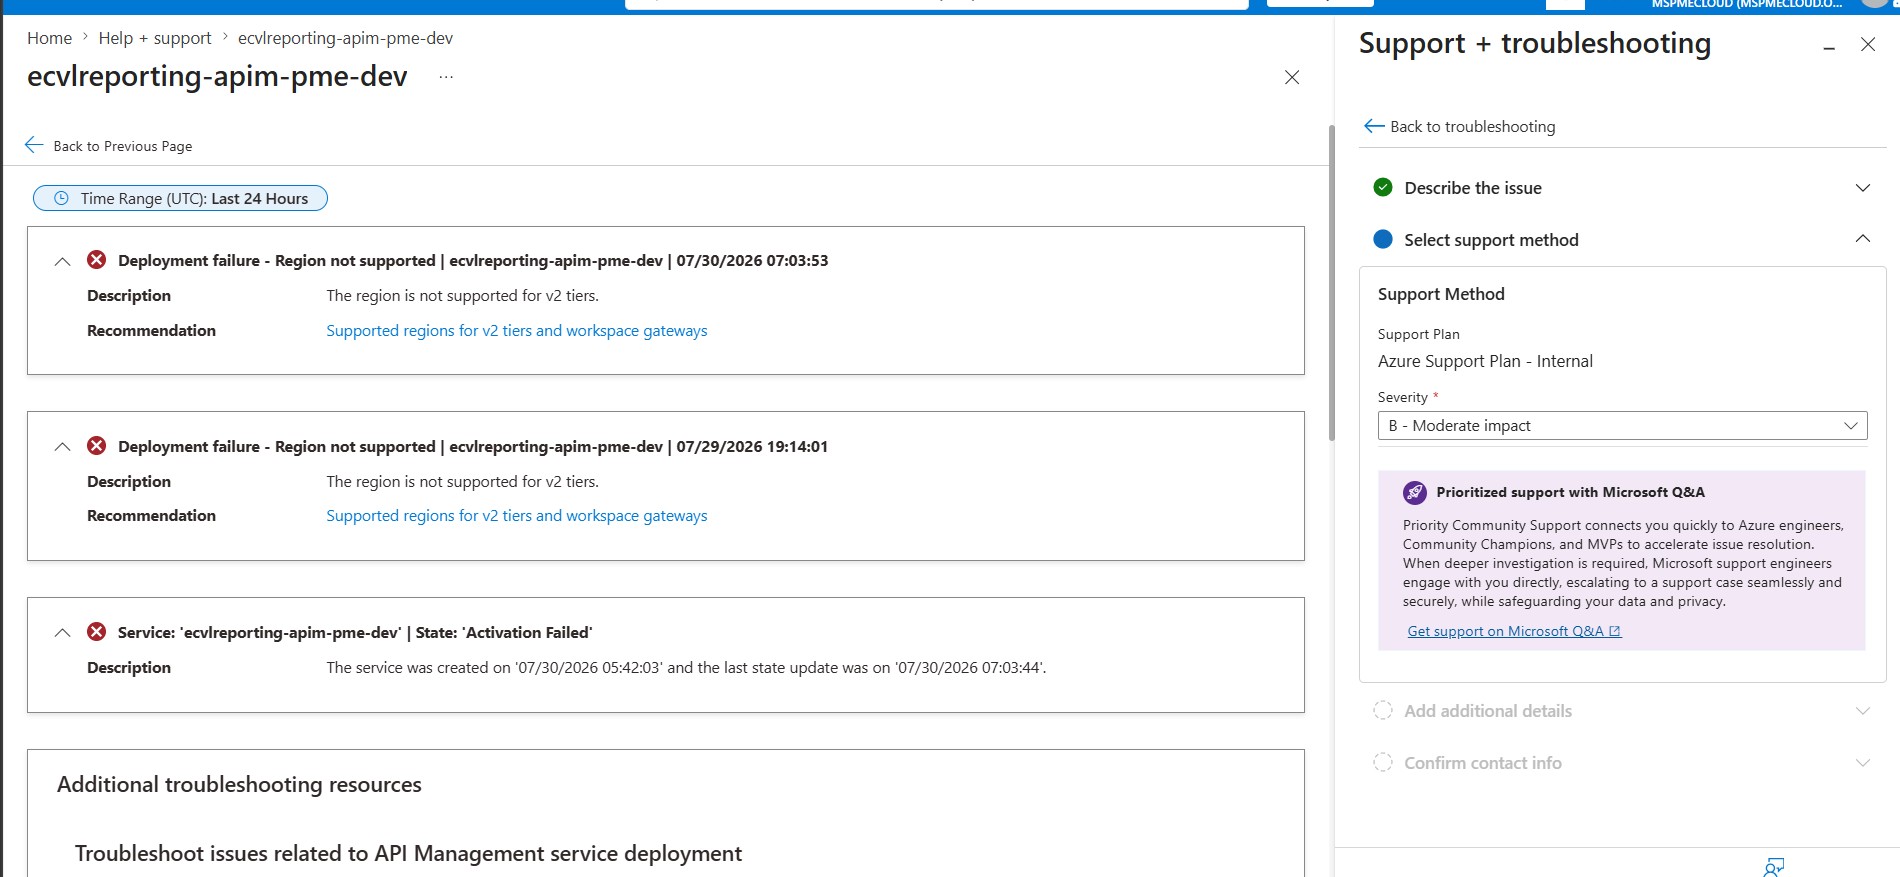Go to Home in the breadcrumb

tap(49, 38)
